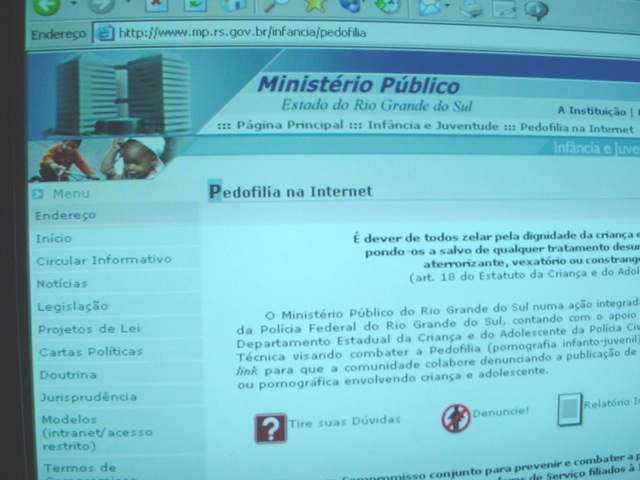Click the Relatório document icon
Viewport: 640px width, 480px height.
(569, 409)
